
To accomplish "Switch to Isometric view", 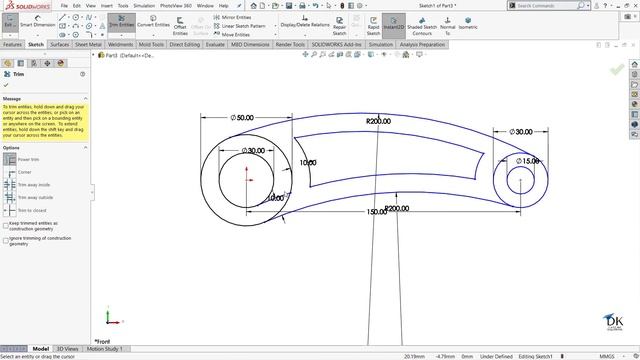I will [468, 23].
